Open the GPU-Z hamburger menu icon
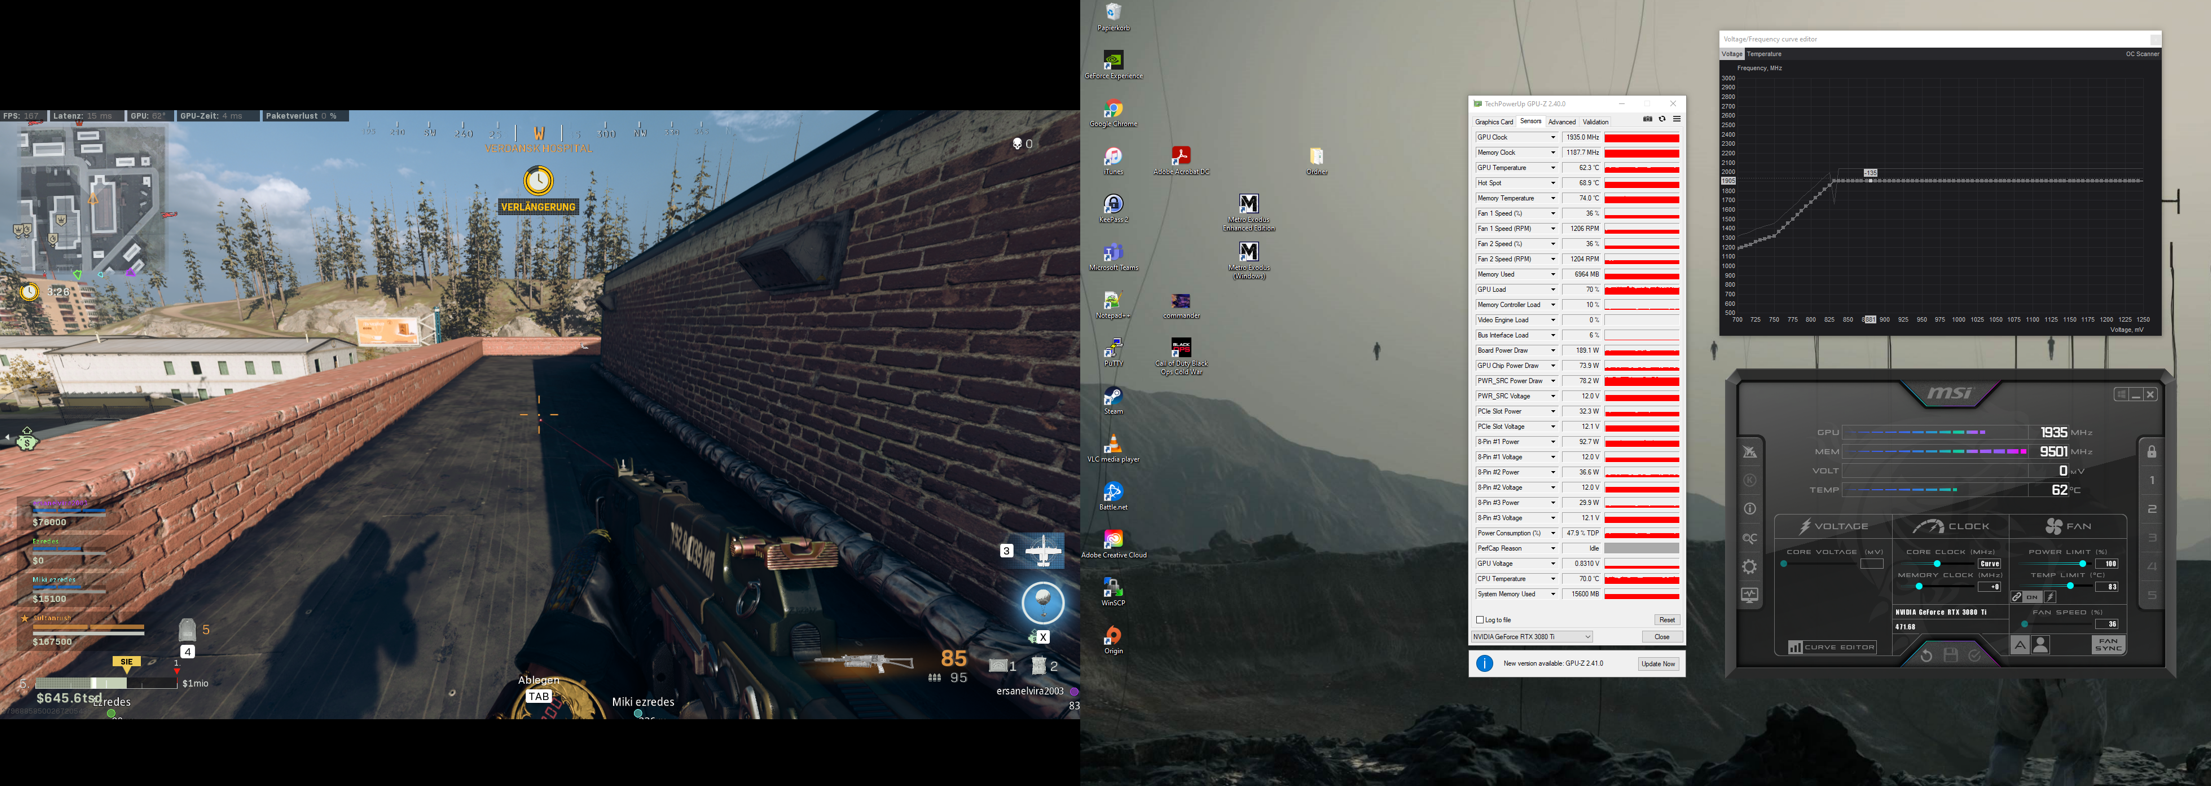2211x786 pixels. pyautogui.click(x=1677, y=120)
